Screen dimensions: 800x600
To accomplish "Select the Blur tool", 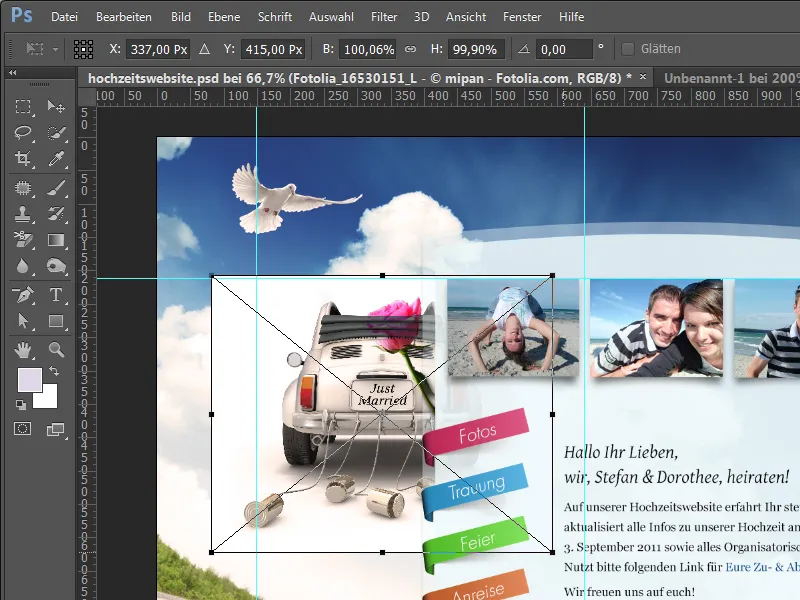I will click(x=23, y=266).
